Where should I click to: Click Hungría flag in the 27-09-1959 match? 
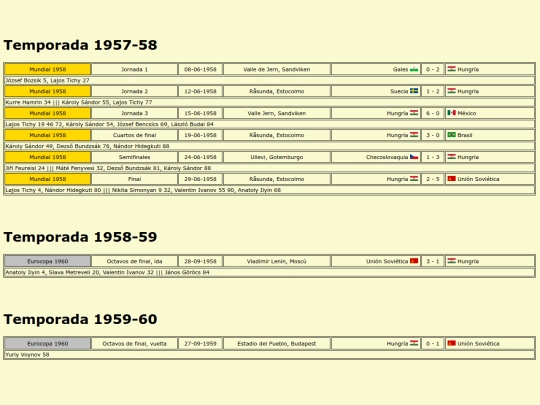coord(414,343)
